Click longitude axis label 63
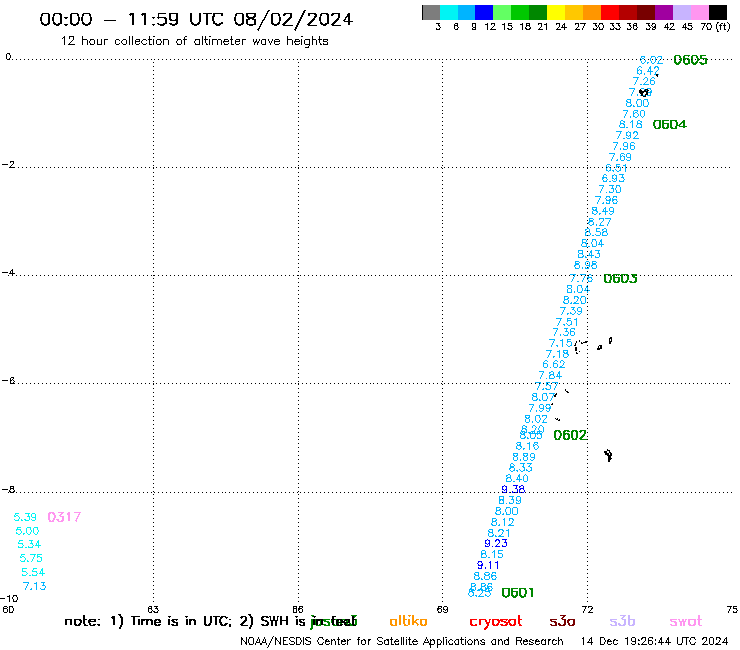Screen dimensions: 740x650 point(153,609)
